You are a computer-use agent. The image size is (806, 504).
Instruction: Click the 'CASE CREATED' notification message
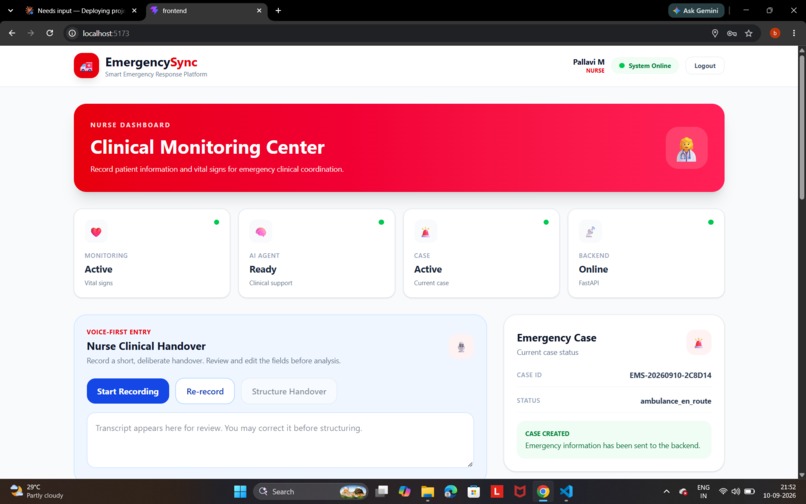pyautogui.click(x=614, y=440)
